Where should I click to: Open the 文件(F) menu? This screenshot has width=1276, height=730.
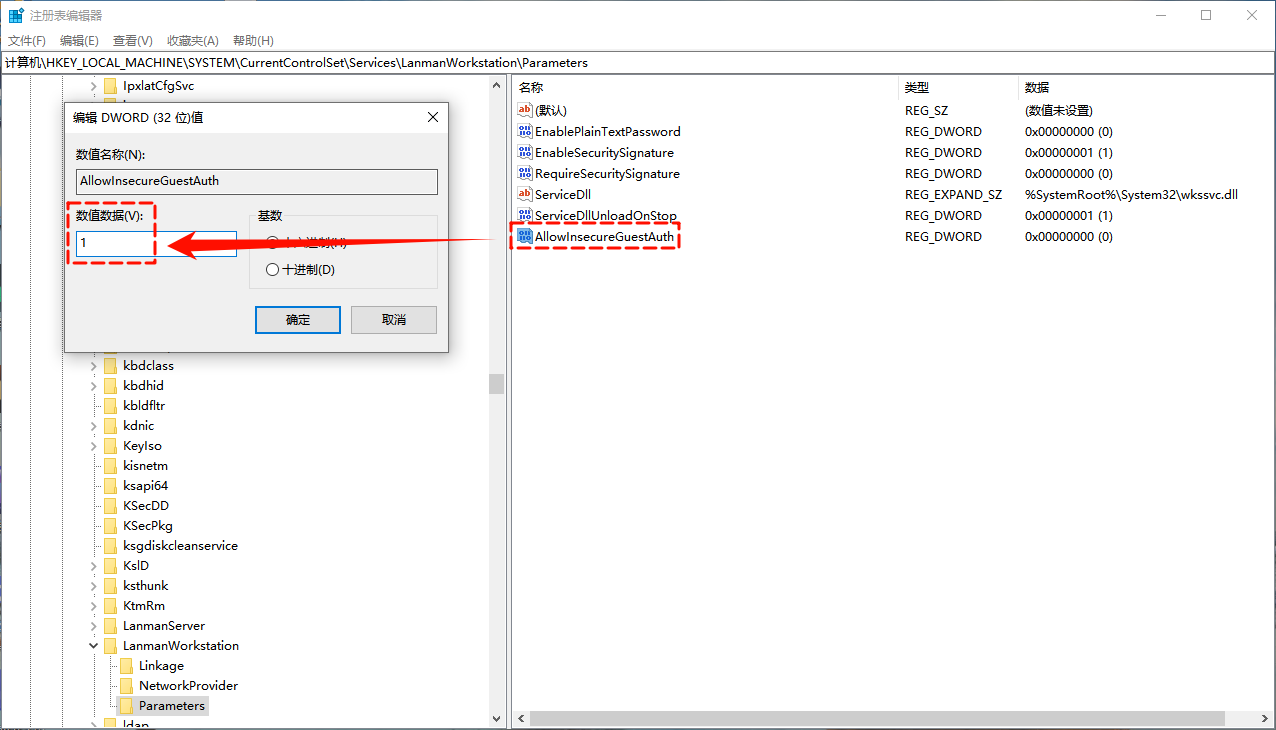27,41
